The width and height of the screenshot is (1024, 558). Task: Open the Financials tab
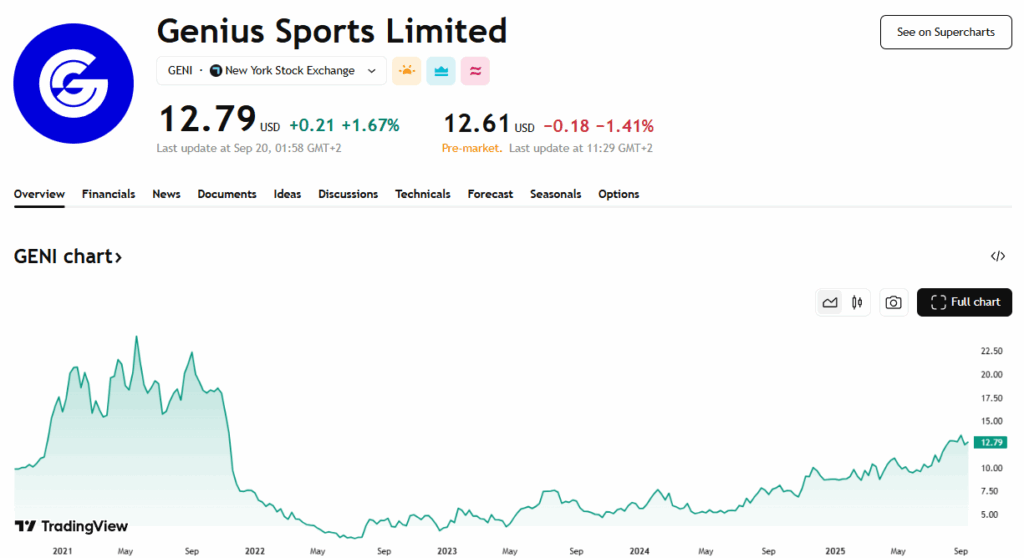108,194
